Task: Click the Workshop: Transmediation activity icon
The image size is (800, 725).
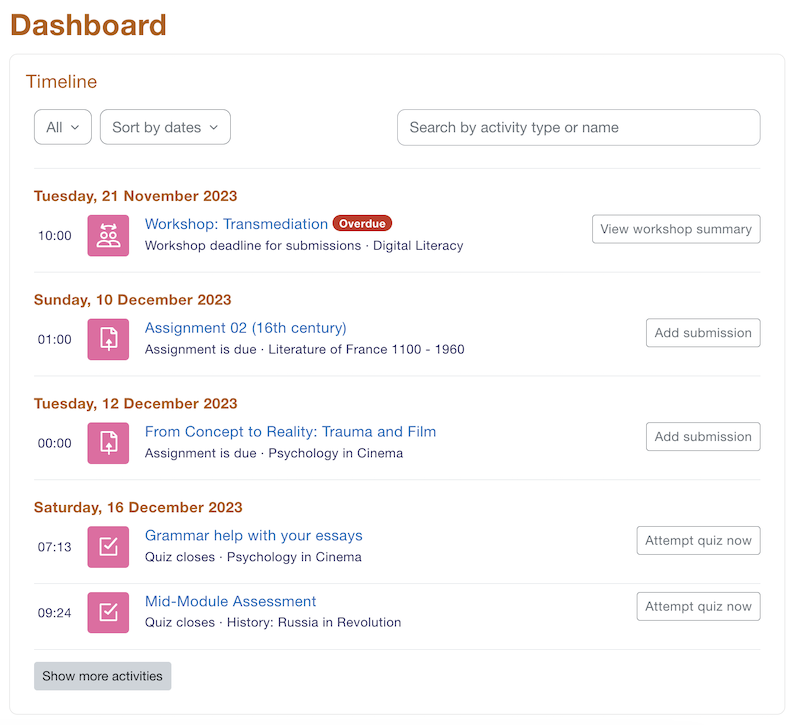Action: (108, 236)
